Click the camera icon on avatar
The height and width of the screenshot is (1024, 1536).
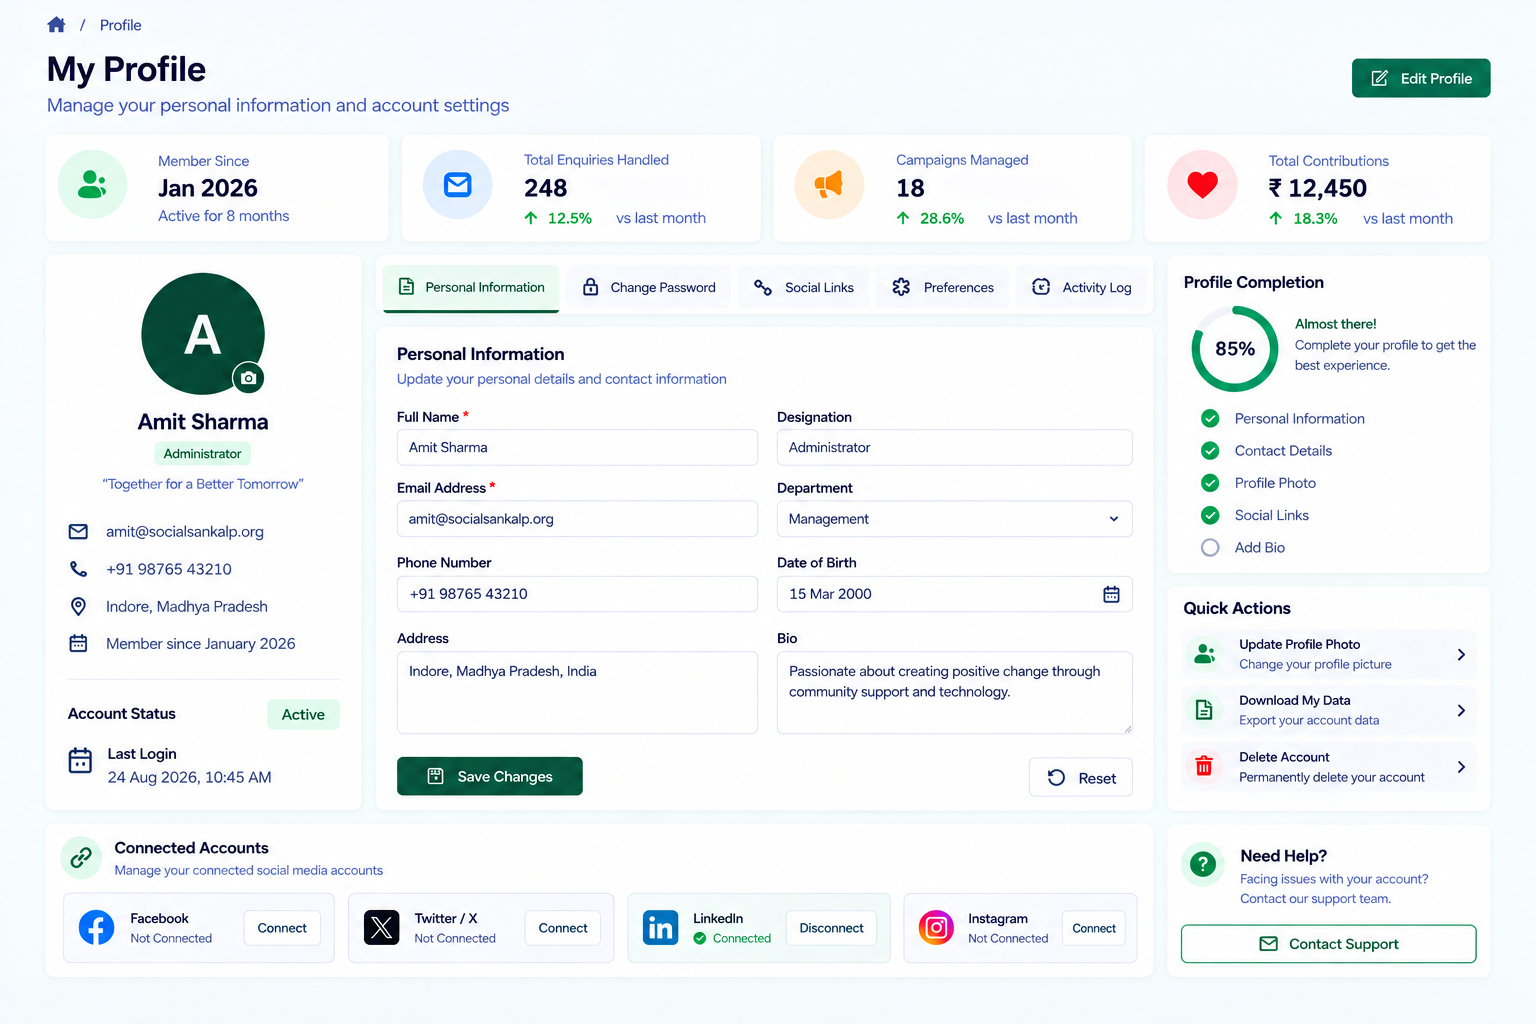point(248,378)
